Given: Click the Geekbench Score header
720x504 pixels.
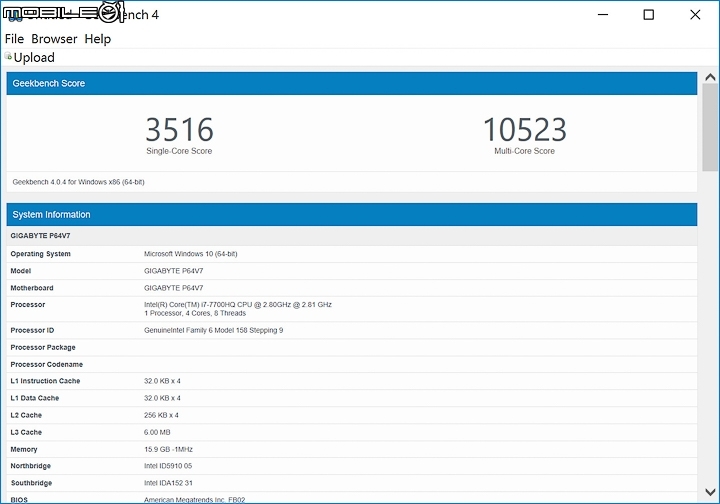Looking at the screenshot, I should pyautogui.click(x=352, y=84).
